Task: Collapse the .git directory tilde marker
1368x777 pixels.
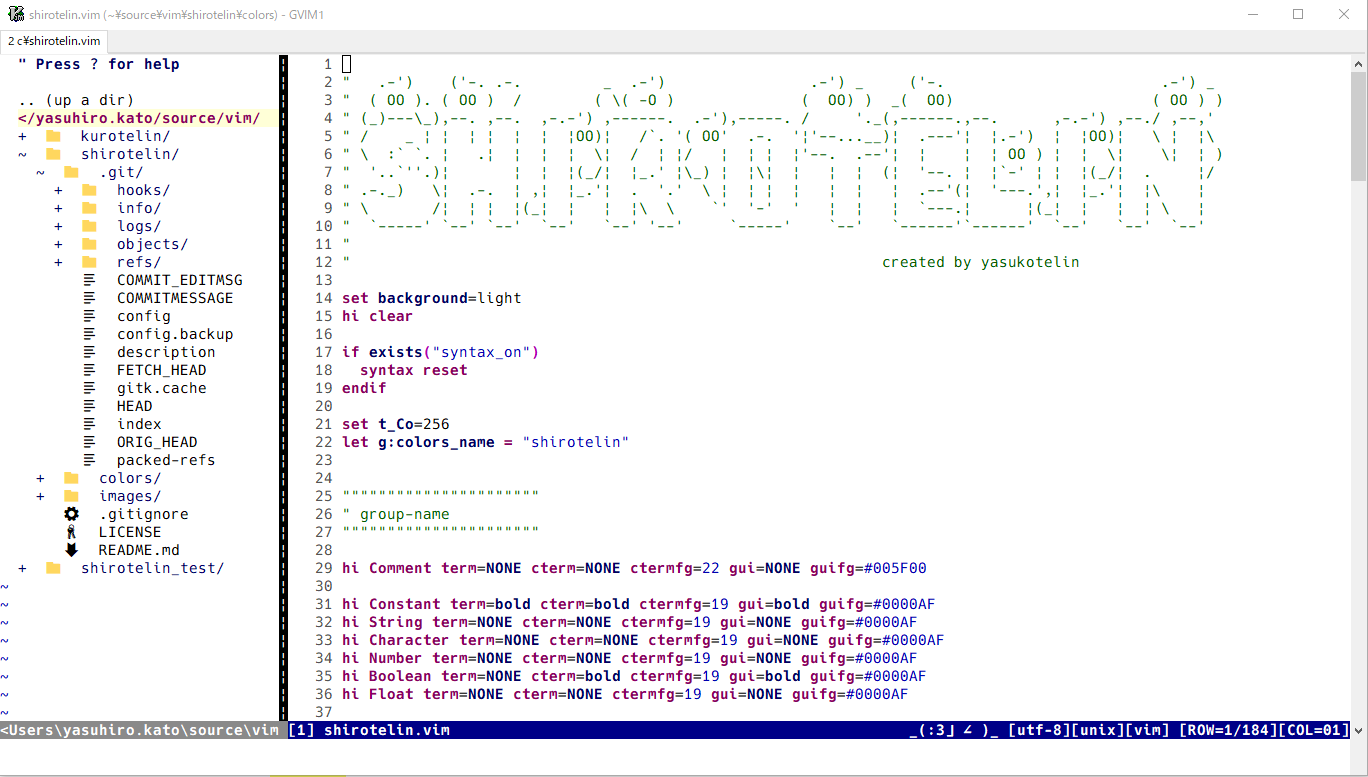Action: [x=40, y=172]
